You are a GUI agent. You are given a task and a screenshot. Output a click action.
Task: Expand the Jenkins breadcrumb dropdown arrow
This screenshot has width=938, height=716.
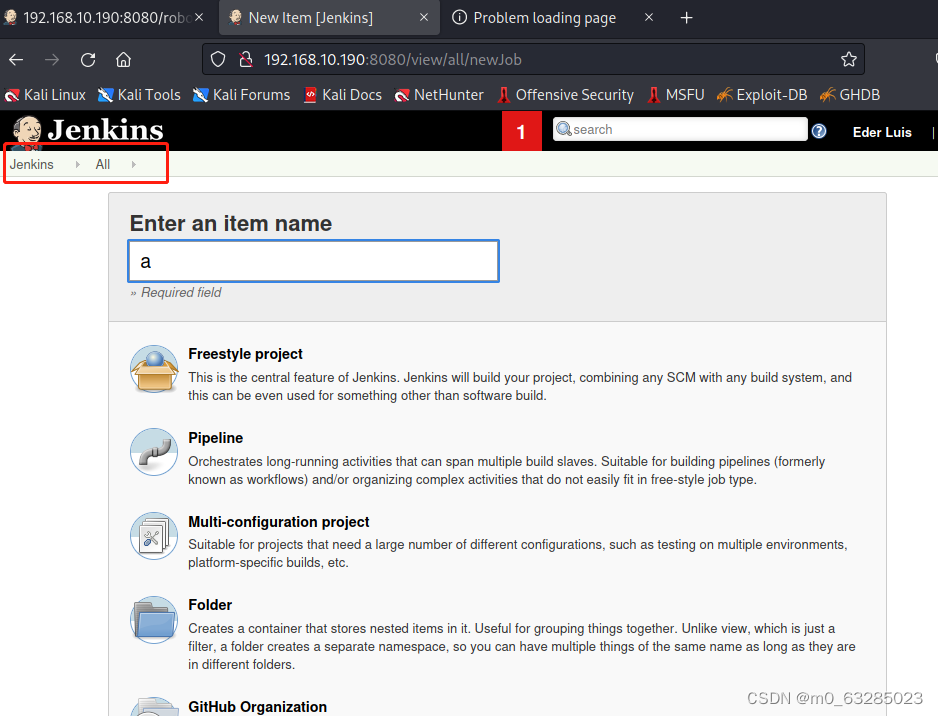(78, 164)
